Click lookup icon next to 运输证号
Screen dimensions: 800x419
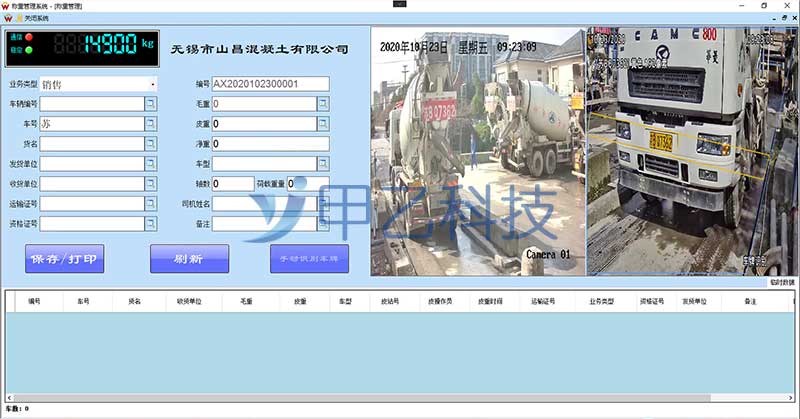click(151, 204)
